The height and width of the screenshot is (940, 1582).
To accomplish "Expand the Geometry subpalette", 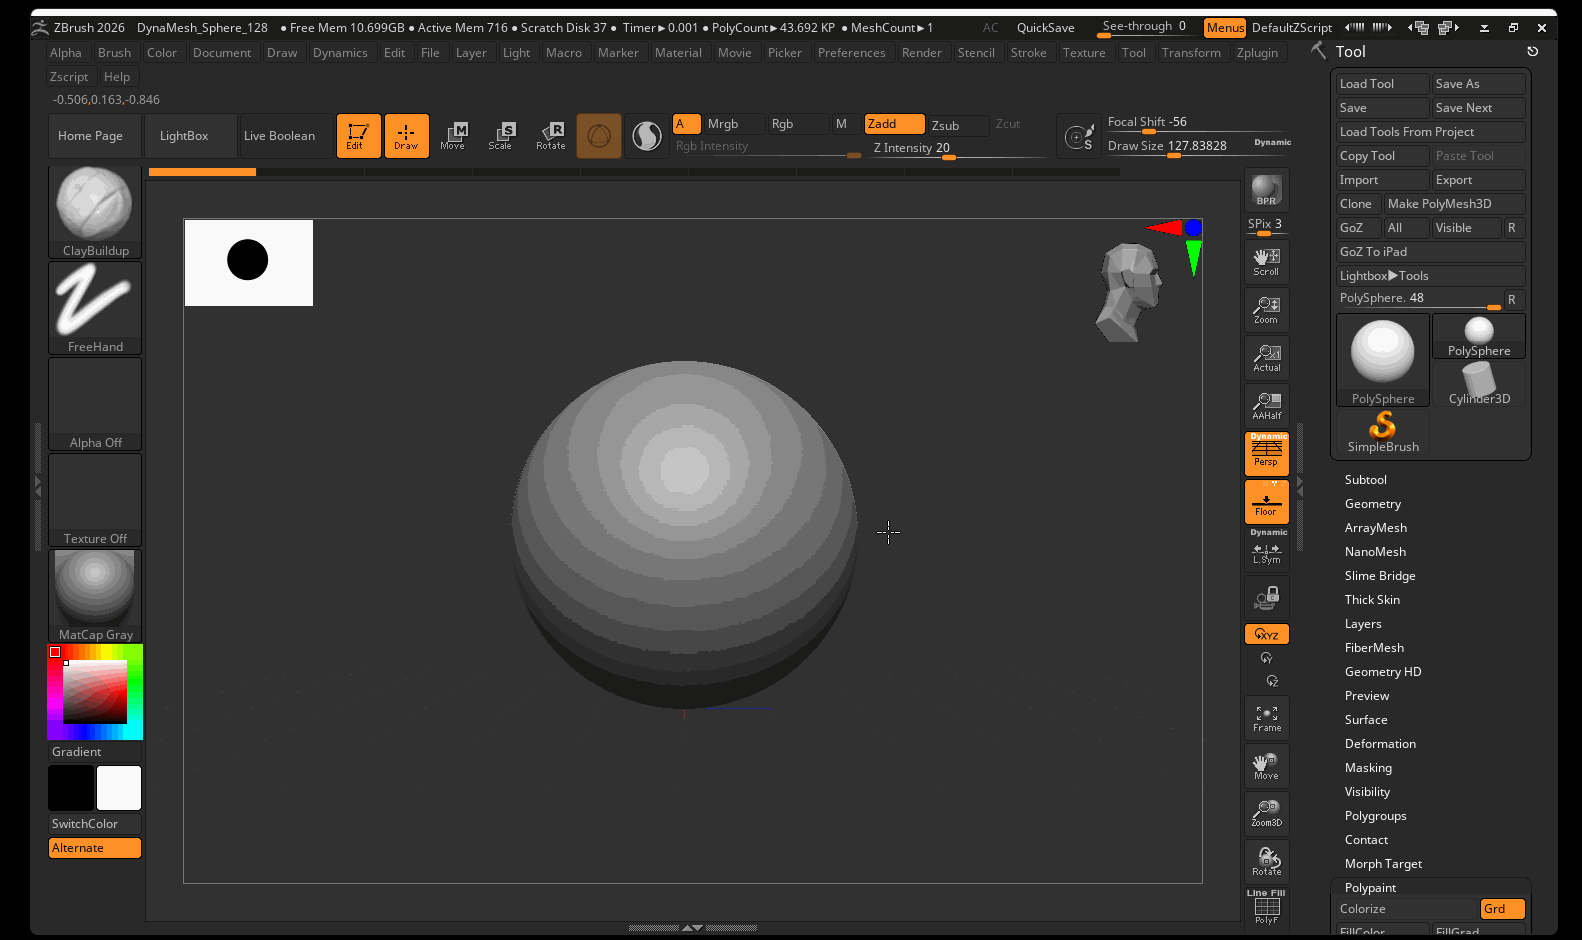I will tap(1372, 504).
